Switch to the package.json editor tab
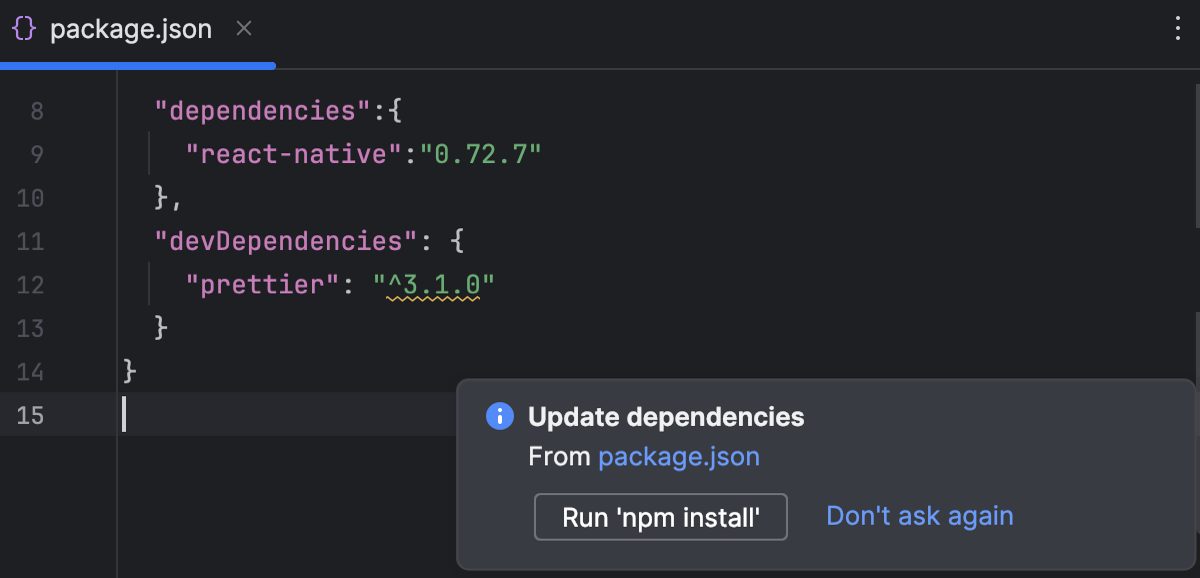Image resolution: width=1200 pixels, height=578 pixels. [130, 29]
